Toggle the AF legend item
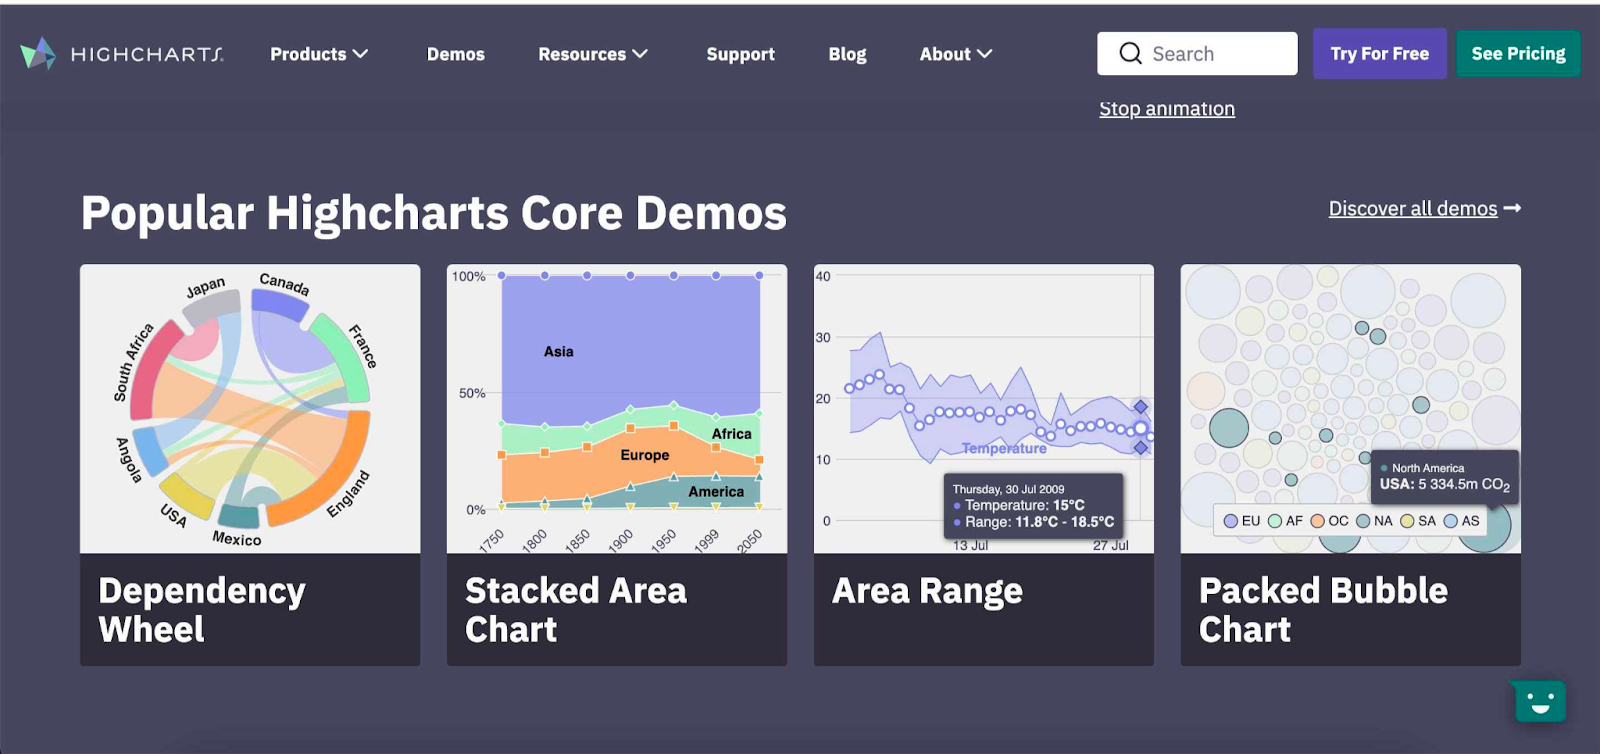 tap(1285, 521)
